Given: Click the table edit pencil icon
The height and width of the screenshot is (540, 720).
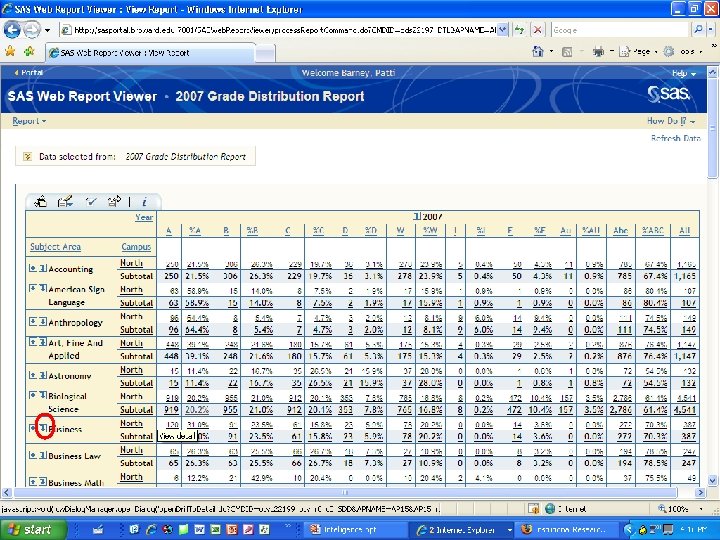Looking at the screenshot, I should click(x=65, y=201).
